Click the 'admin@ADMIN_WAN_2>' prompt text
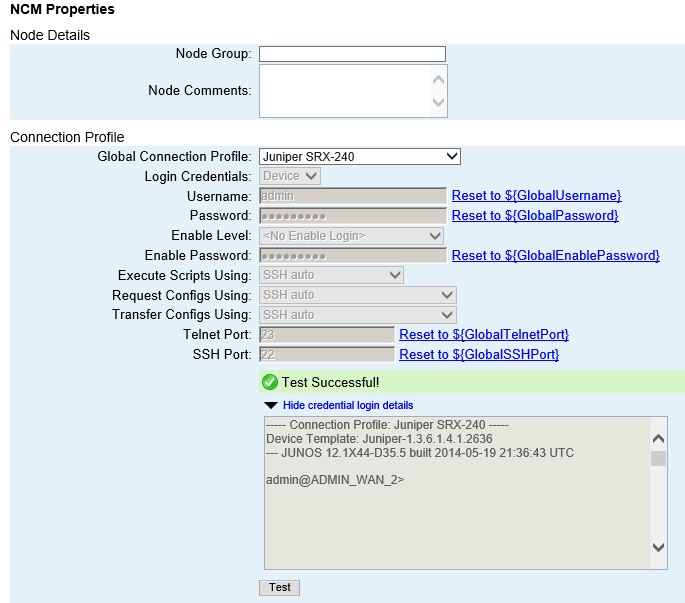685x603 pixels. pos(335,480)
